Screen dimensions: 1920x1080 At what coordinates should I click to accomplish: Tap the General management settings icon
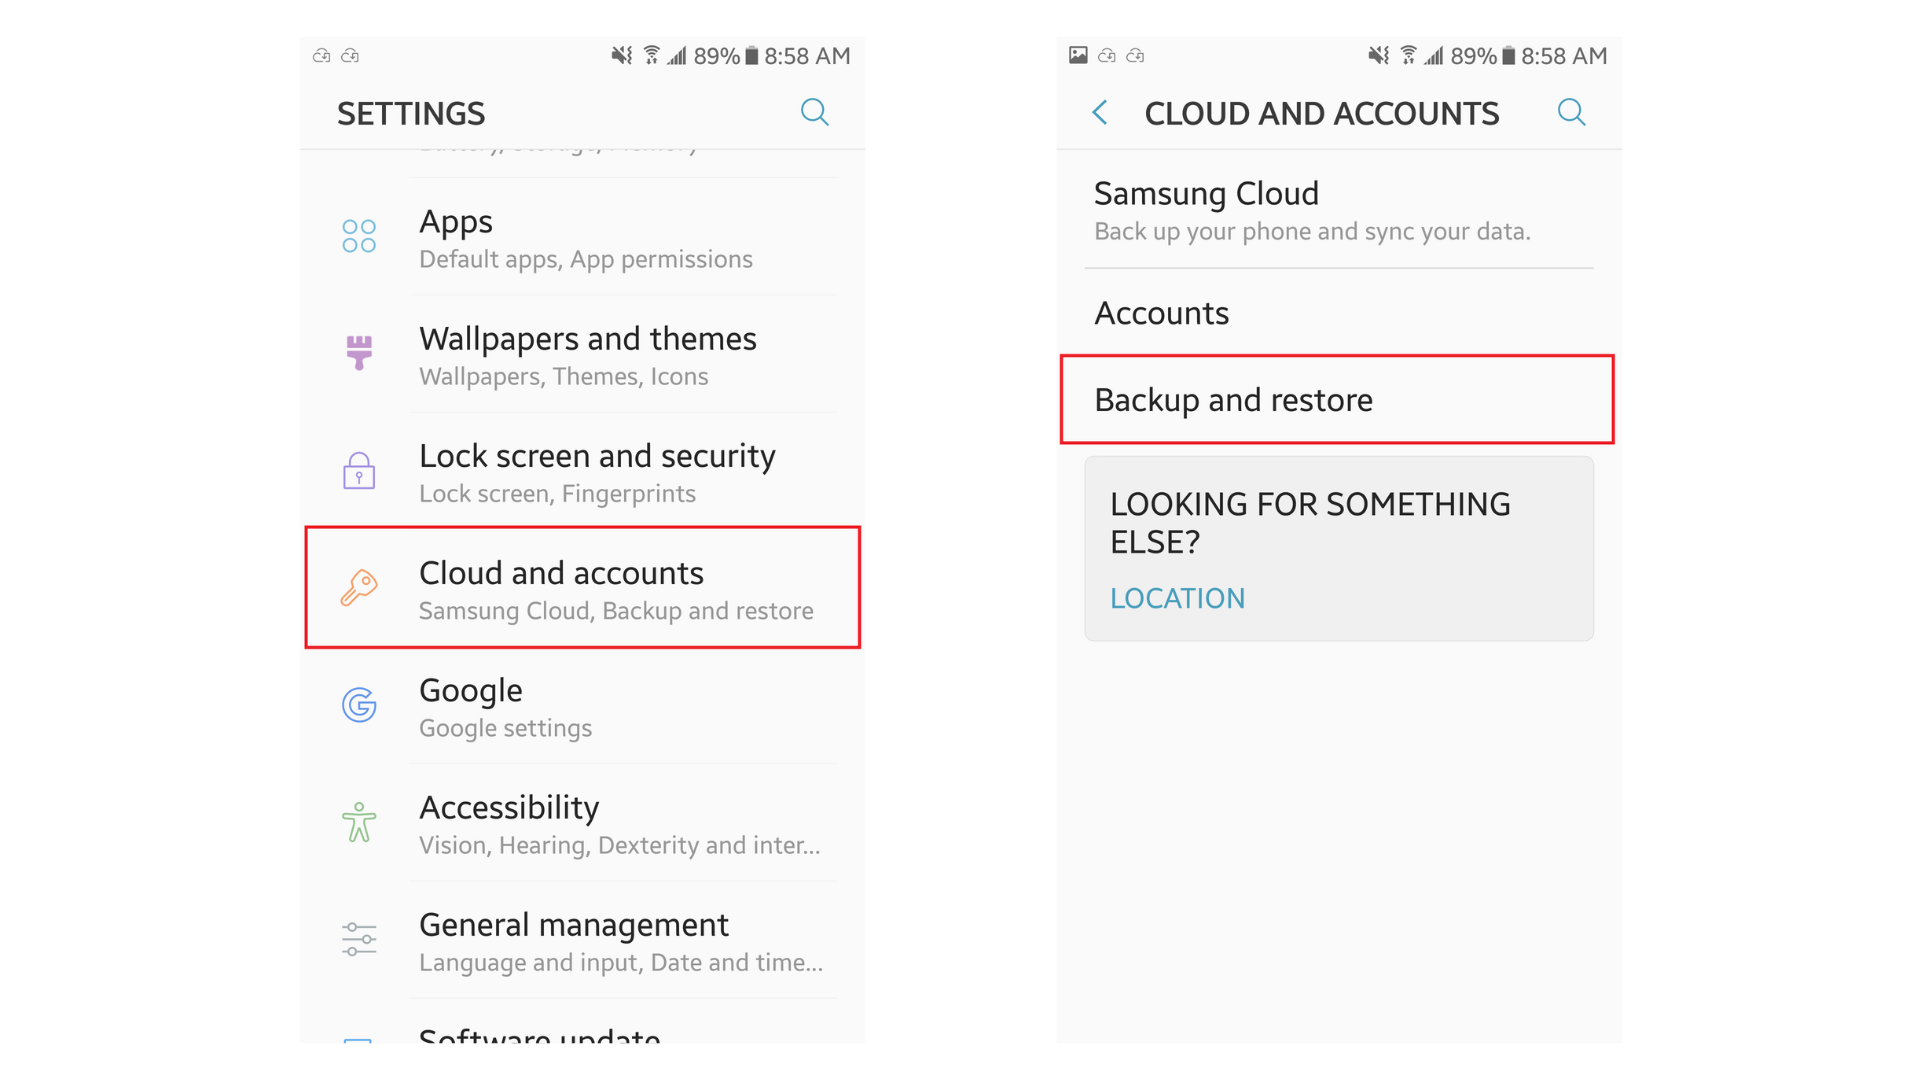click(x=360, y=943)
